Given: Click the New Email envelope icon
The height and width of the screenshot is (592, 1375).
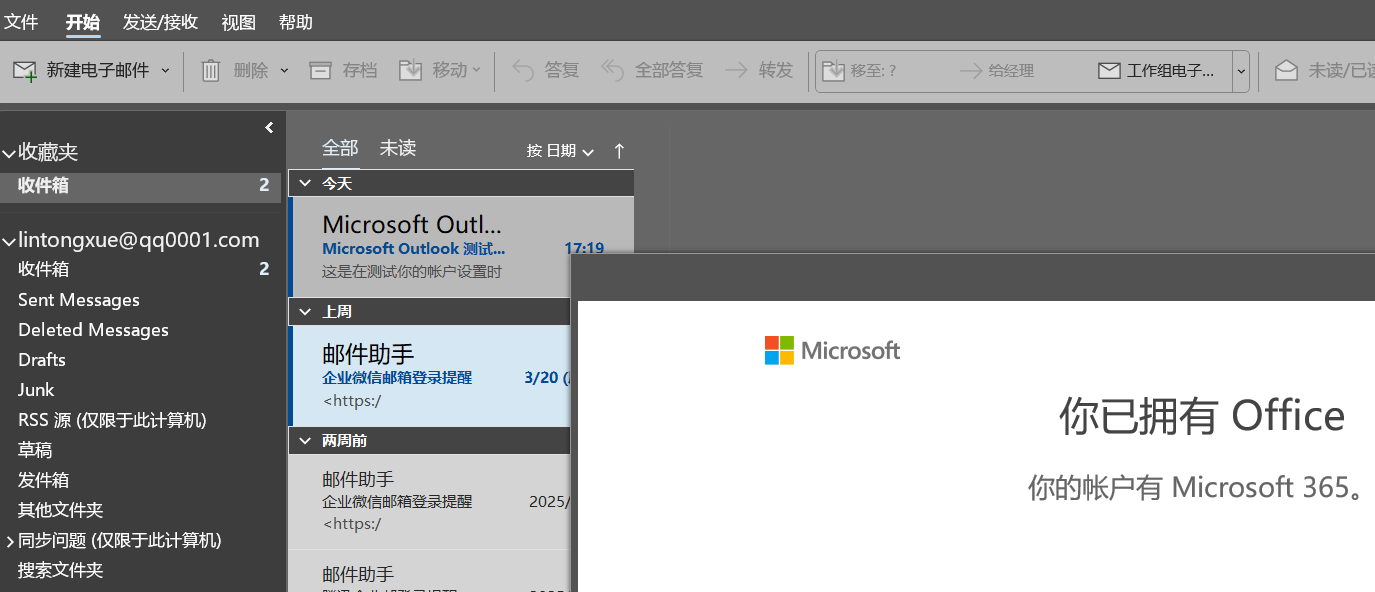Looking at the screenshot, I should point(25,71).
